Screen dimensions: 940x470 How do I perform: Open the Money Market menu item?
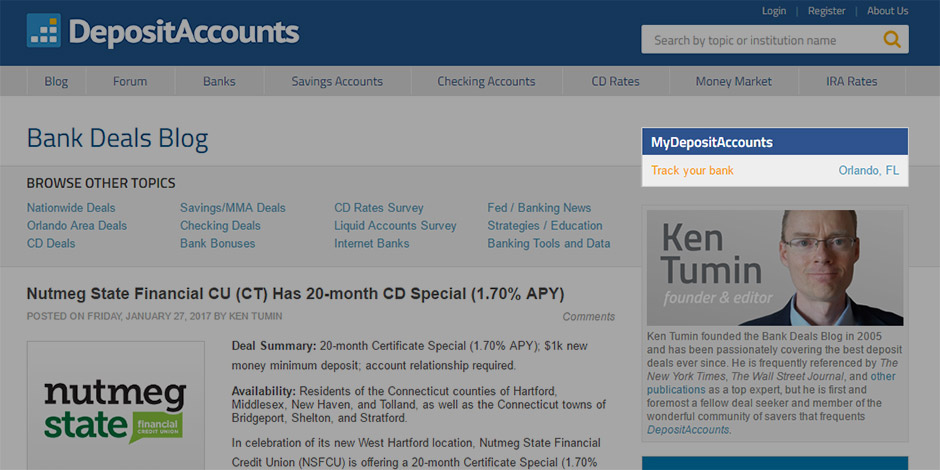pos(734,82)
